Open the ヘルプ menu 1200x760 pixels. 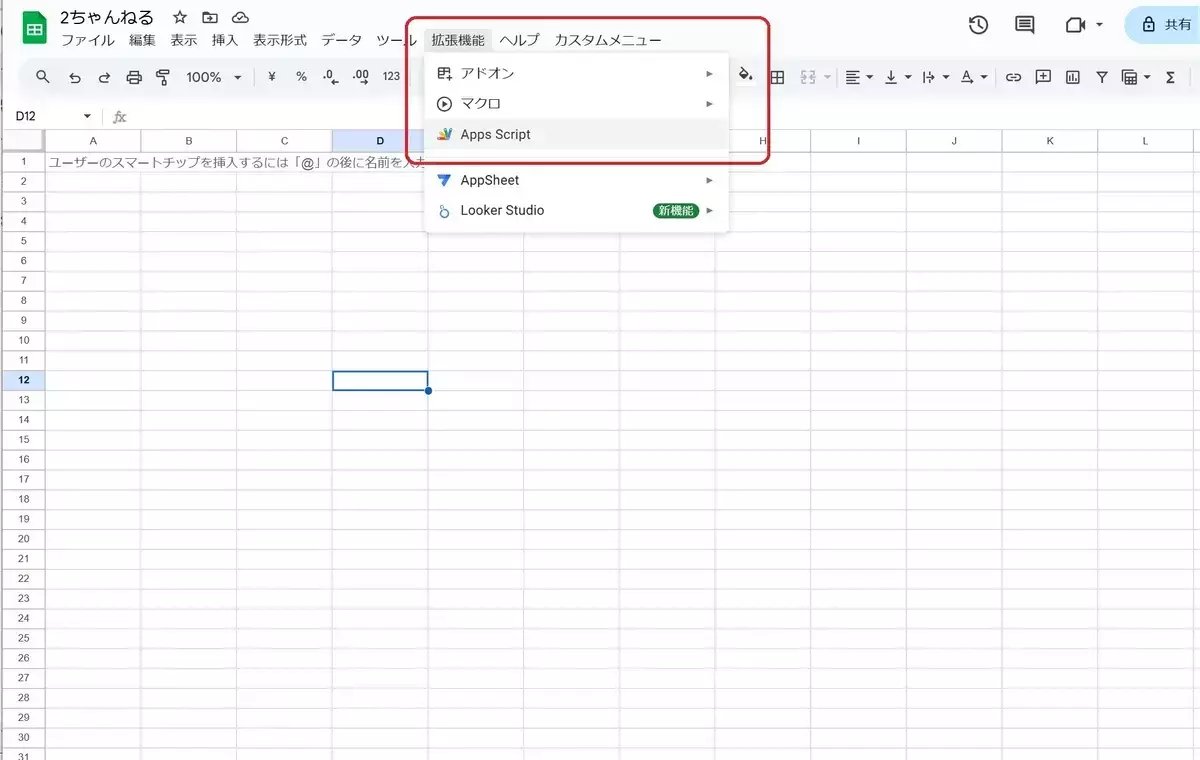[x=520, y=40]
